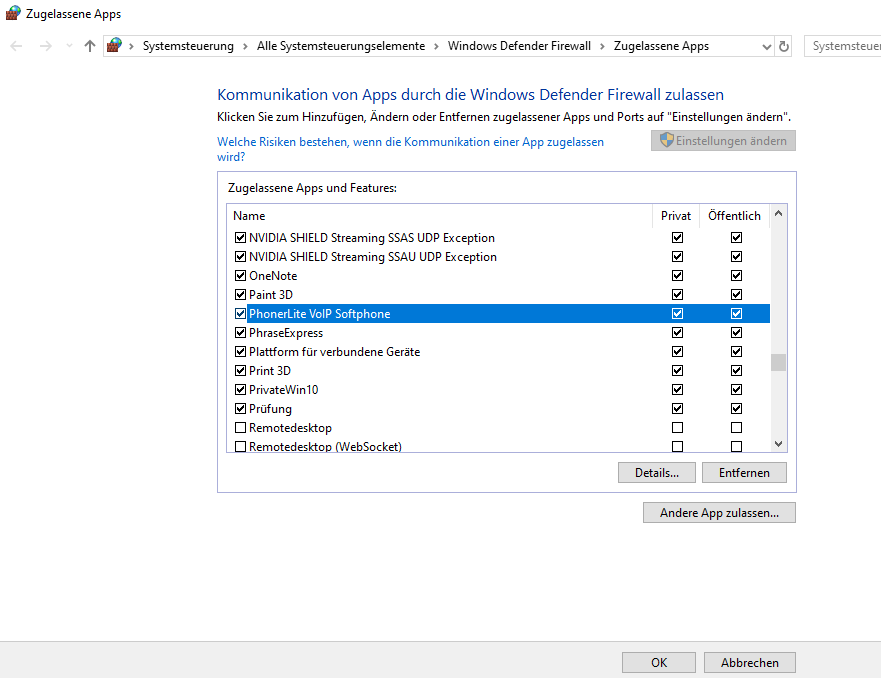Click Einstellungen ändern button
The height and width of the screenshot is (678, 881).
pos(723,140)
